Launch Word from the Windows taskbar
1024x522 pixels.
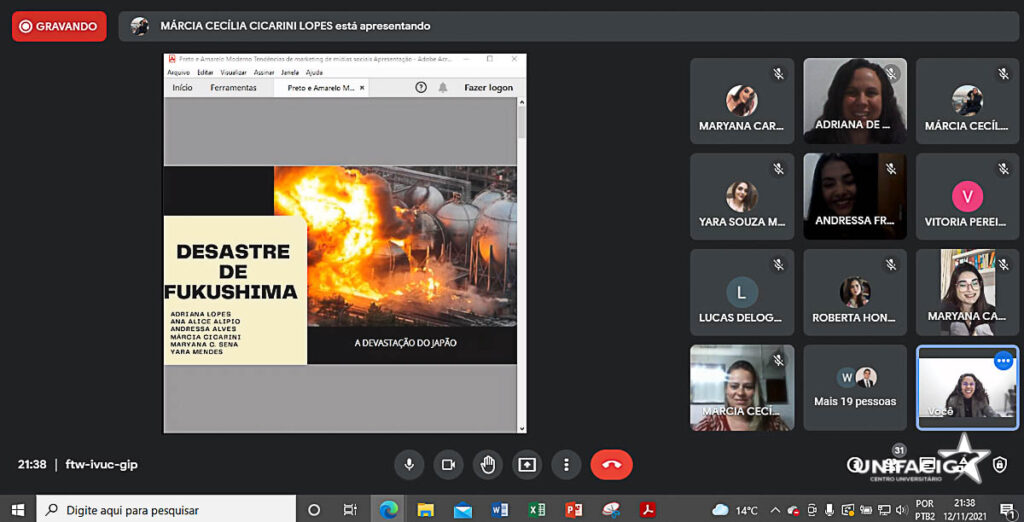[x=500, y=510]
